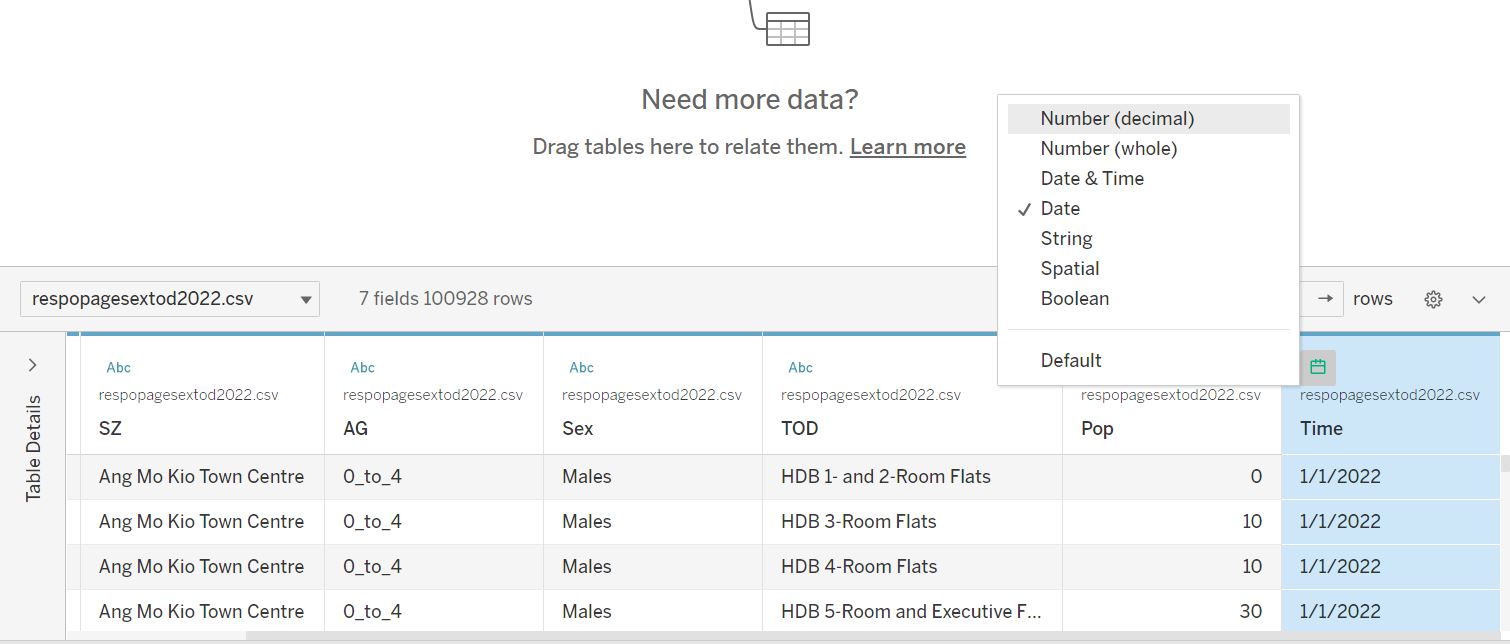Select String in the data type menu
Viewport: 1510px width, 644px height.
pos(1066,239)
